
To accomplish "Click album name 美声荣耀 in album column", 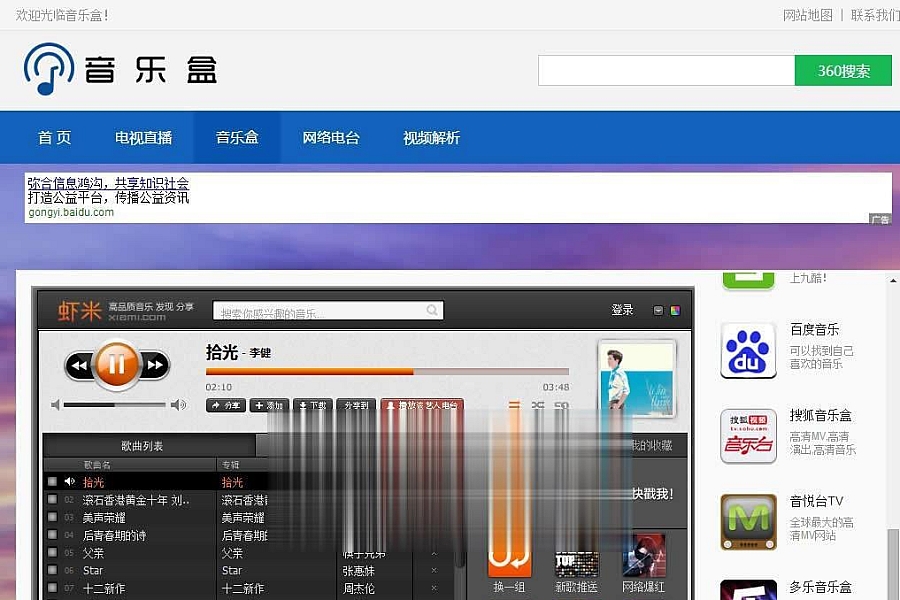I will tap(243, 518).
